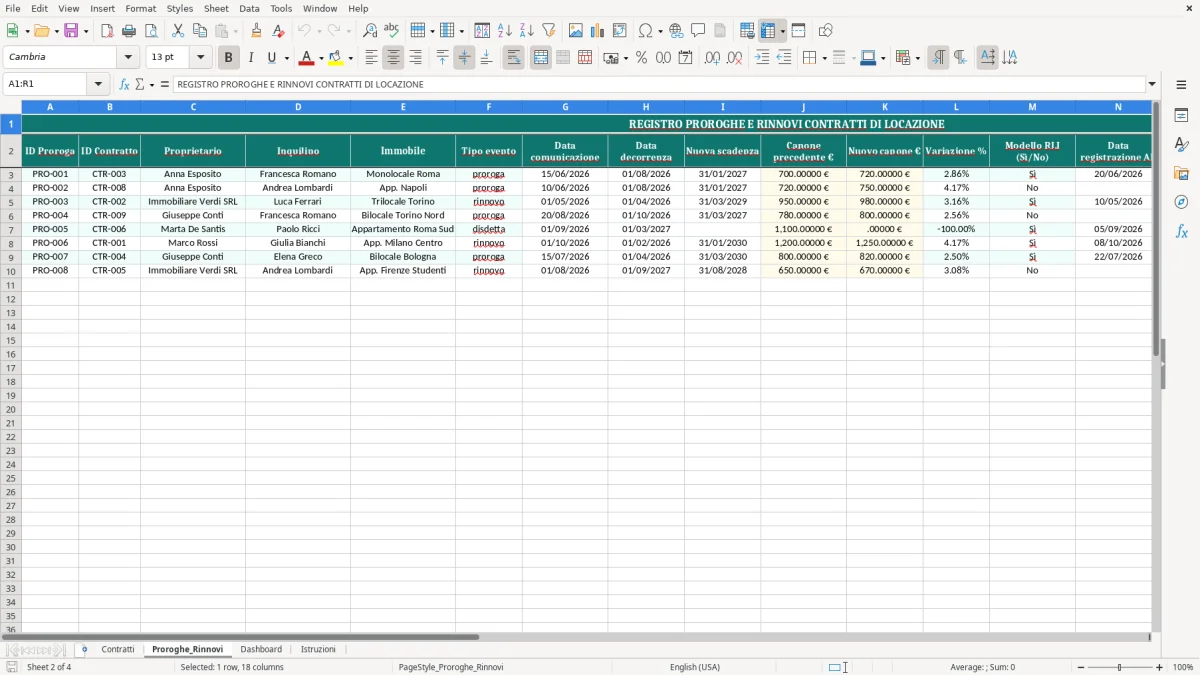This screenshot has height=675, width=1200.
Task: Open the Tools menu
Action: [x=281, y=8]
